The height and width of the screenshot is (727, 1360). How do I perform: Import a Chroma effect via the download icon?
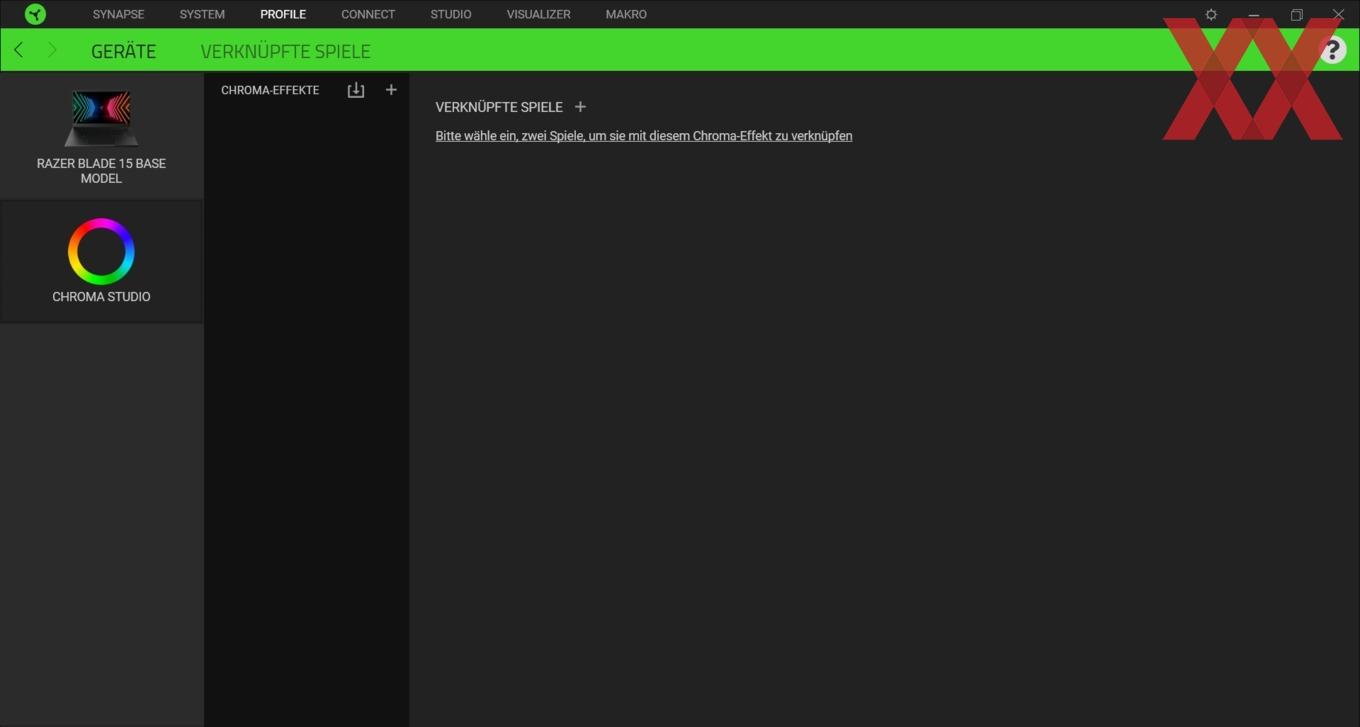pos(355,90)
